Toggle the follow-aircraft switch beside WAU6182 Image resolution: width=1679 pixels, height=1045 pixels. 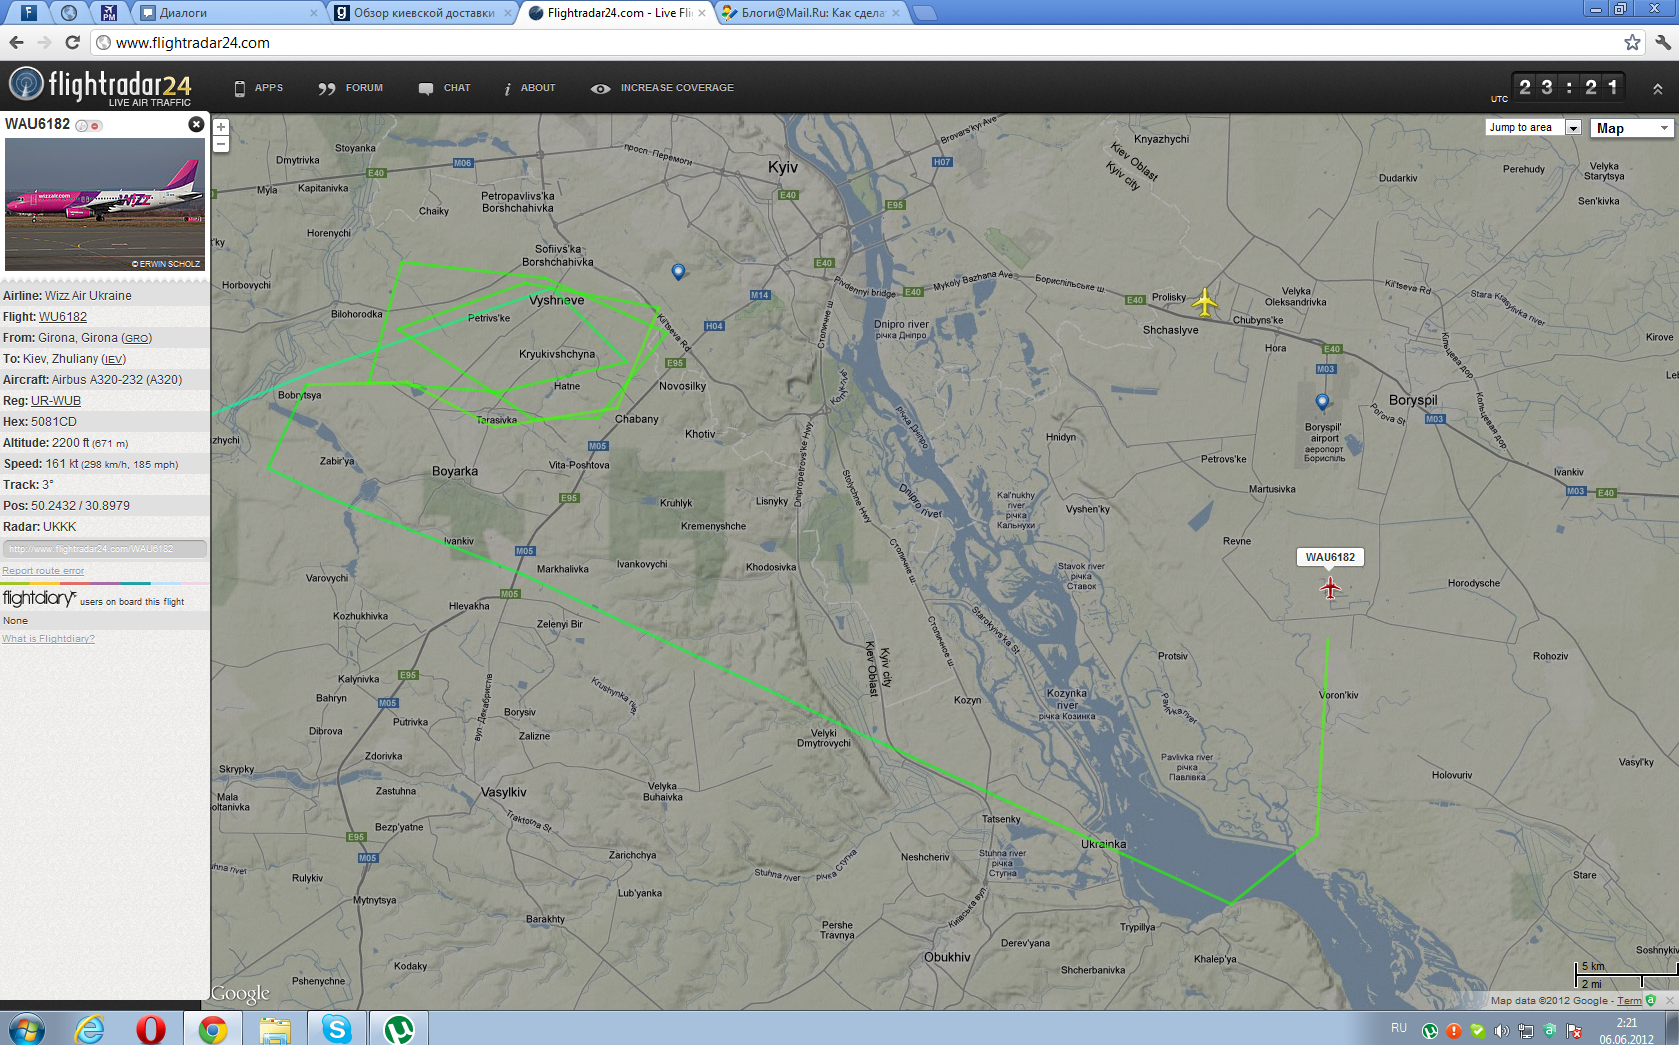click(89, 125)
